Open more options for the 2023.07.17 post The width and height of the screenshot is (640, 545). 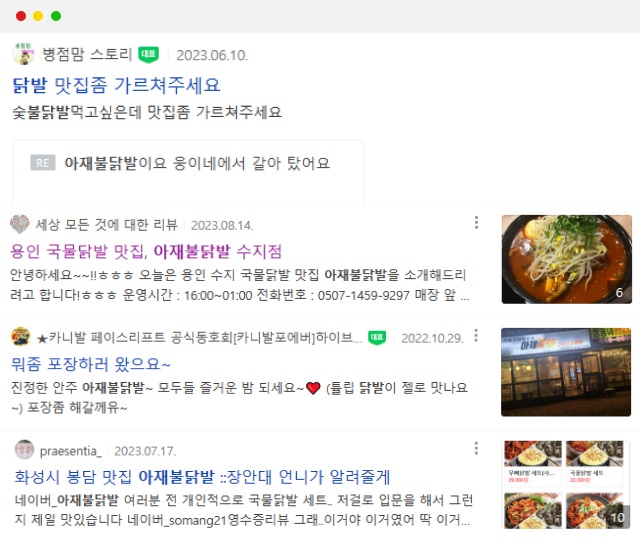[x=476, y=448]
